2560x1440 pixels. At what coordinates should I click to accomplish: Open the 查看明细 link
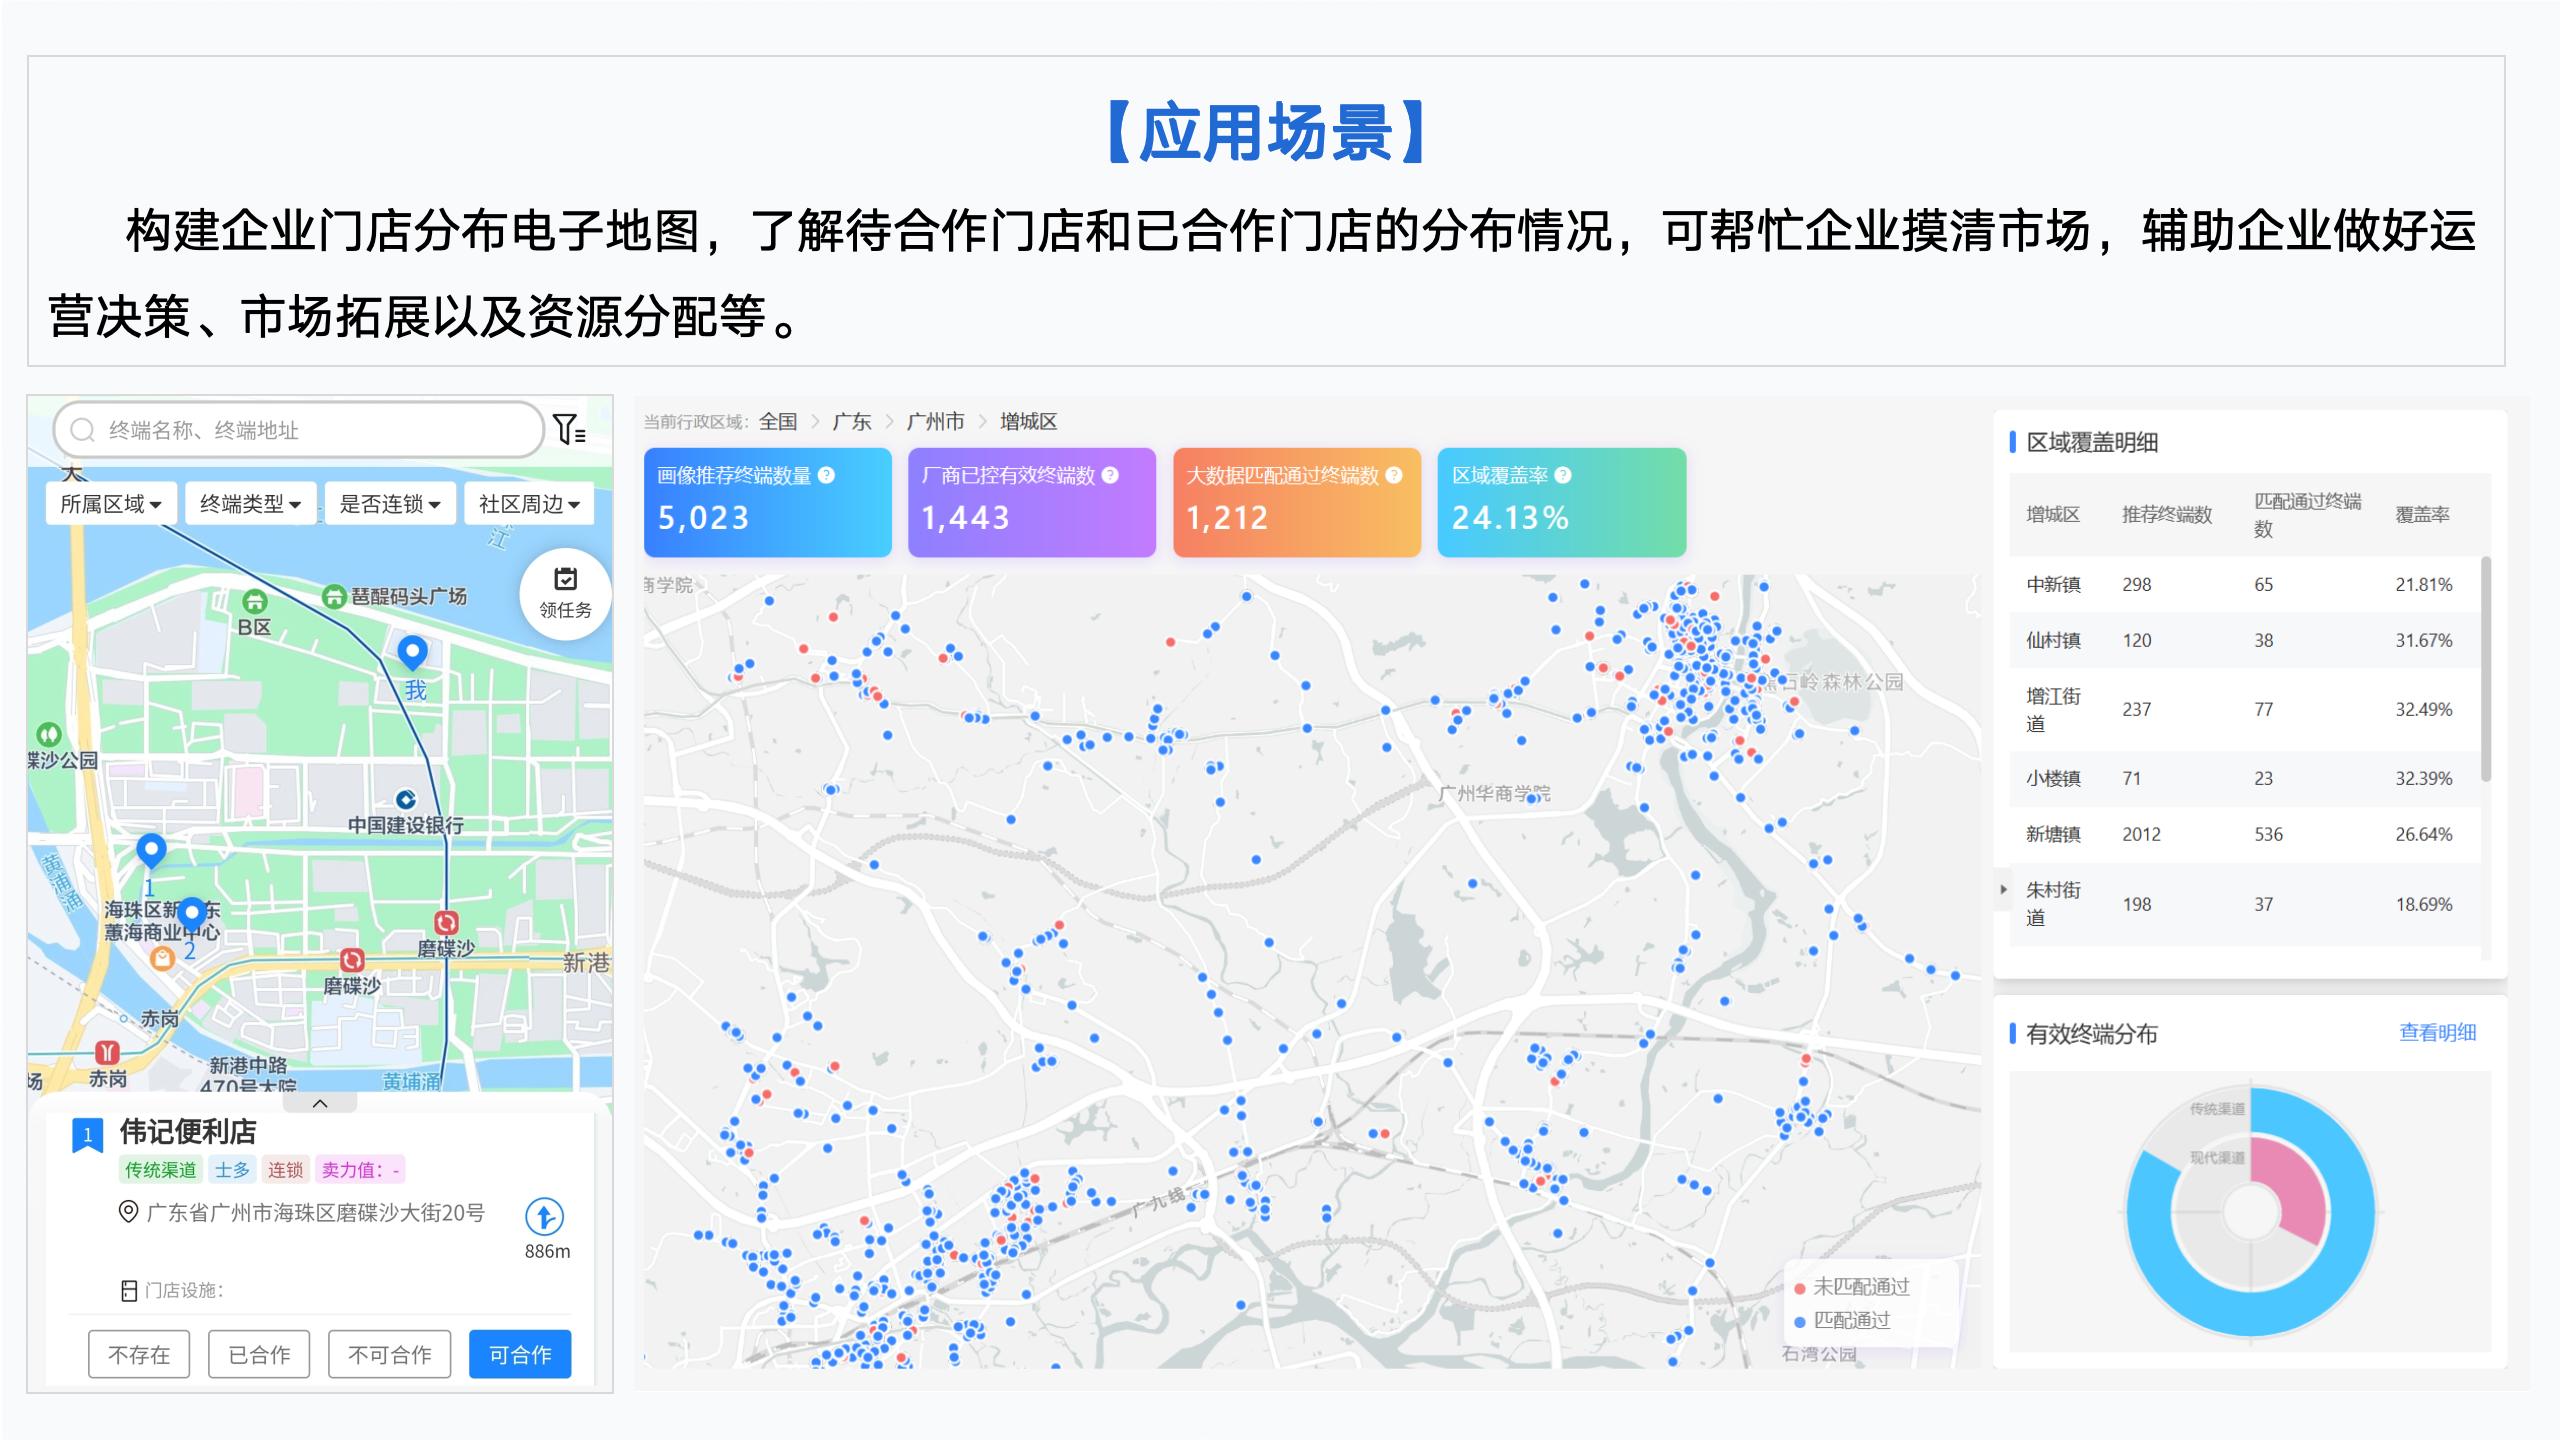[2438, 1033]
